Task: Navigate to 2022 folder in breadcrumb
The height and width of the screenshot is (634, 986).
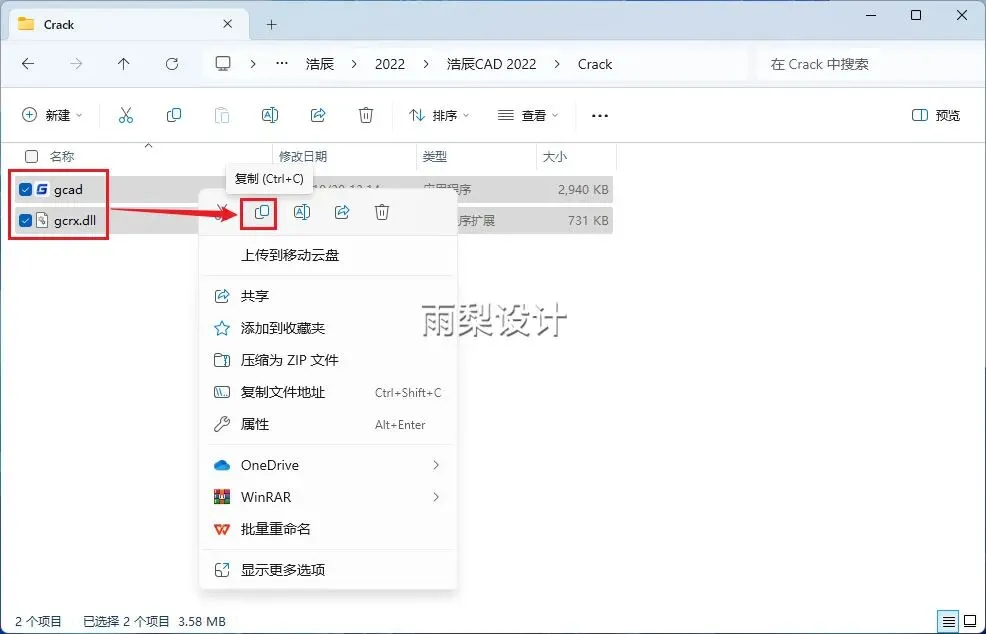Action: coord(390,64)
